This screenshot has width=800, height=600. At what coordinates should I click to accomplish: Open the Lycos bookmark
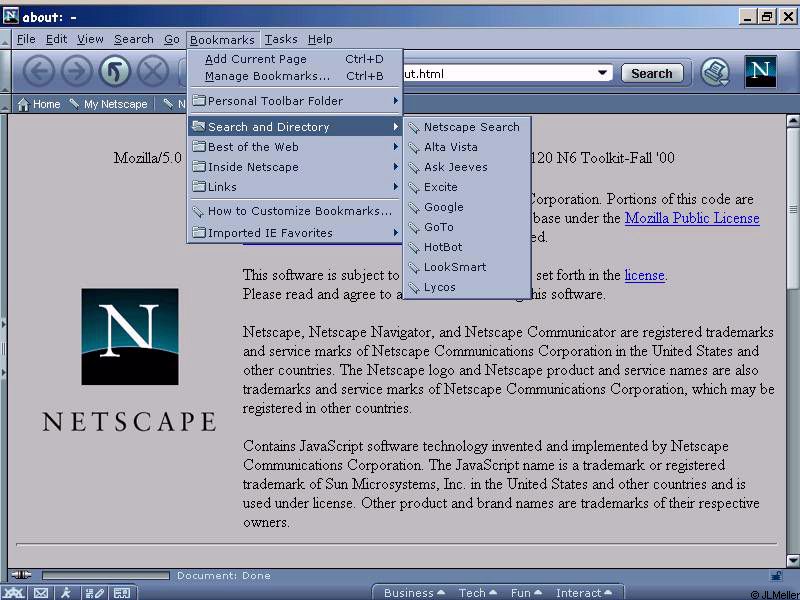[x=467, y=287]
